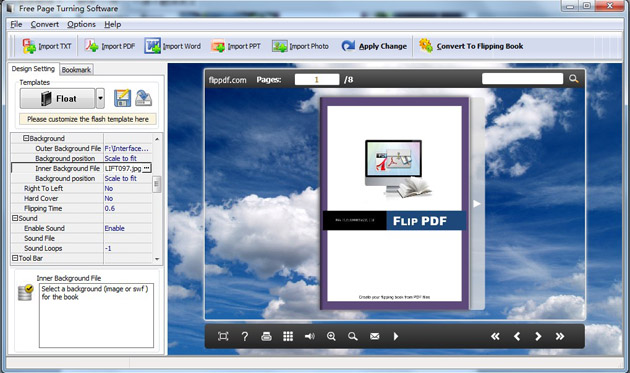
Task: Click the flippdf.com label in the viewer
Action: (x=227, y=80)
